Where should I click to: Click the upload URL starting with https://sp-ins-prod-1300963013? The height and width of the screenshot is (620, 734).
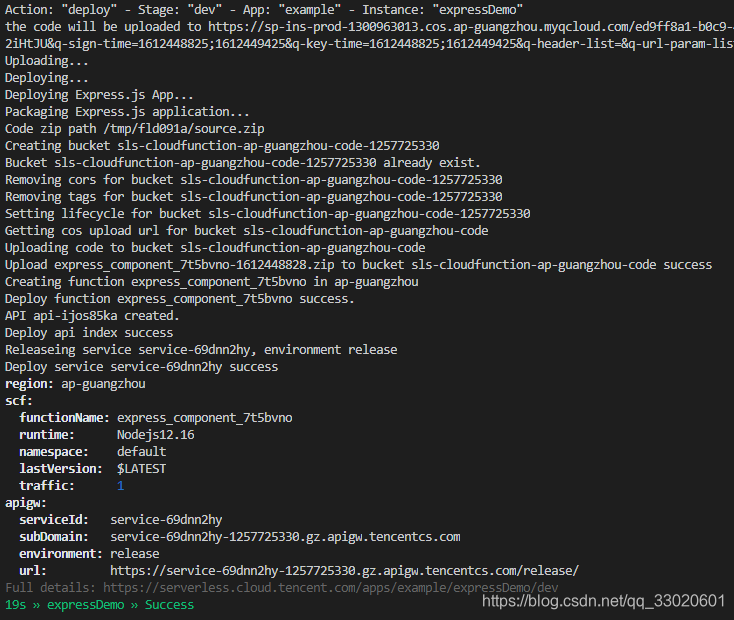coord(471,27)
